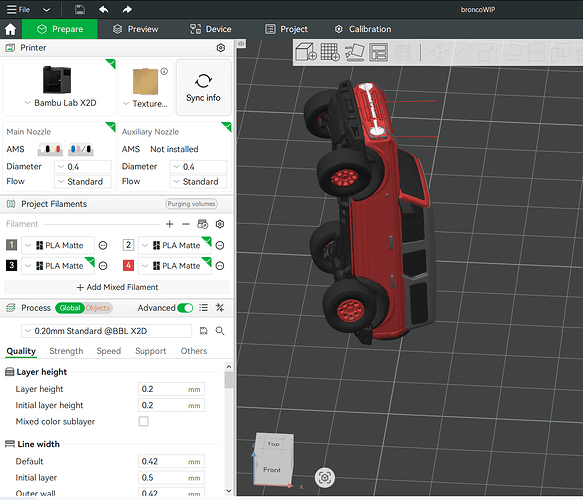583x500 pixels.
Task: Click the plus icon to add filament
Action: [170, 224]
